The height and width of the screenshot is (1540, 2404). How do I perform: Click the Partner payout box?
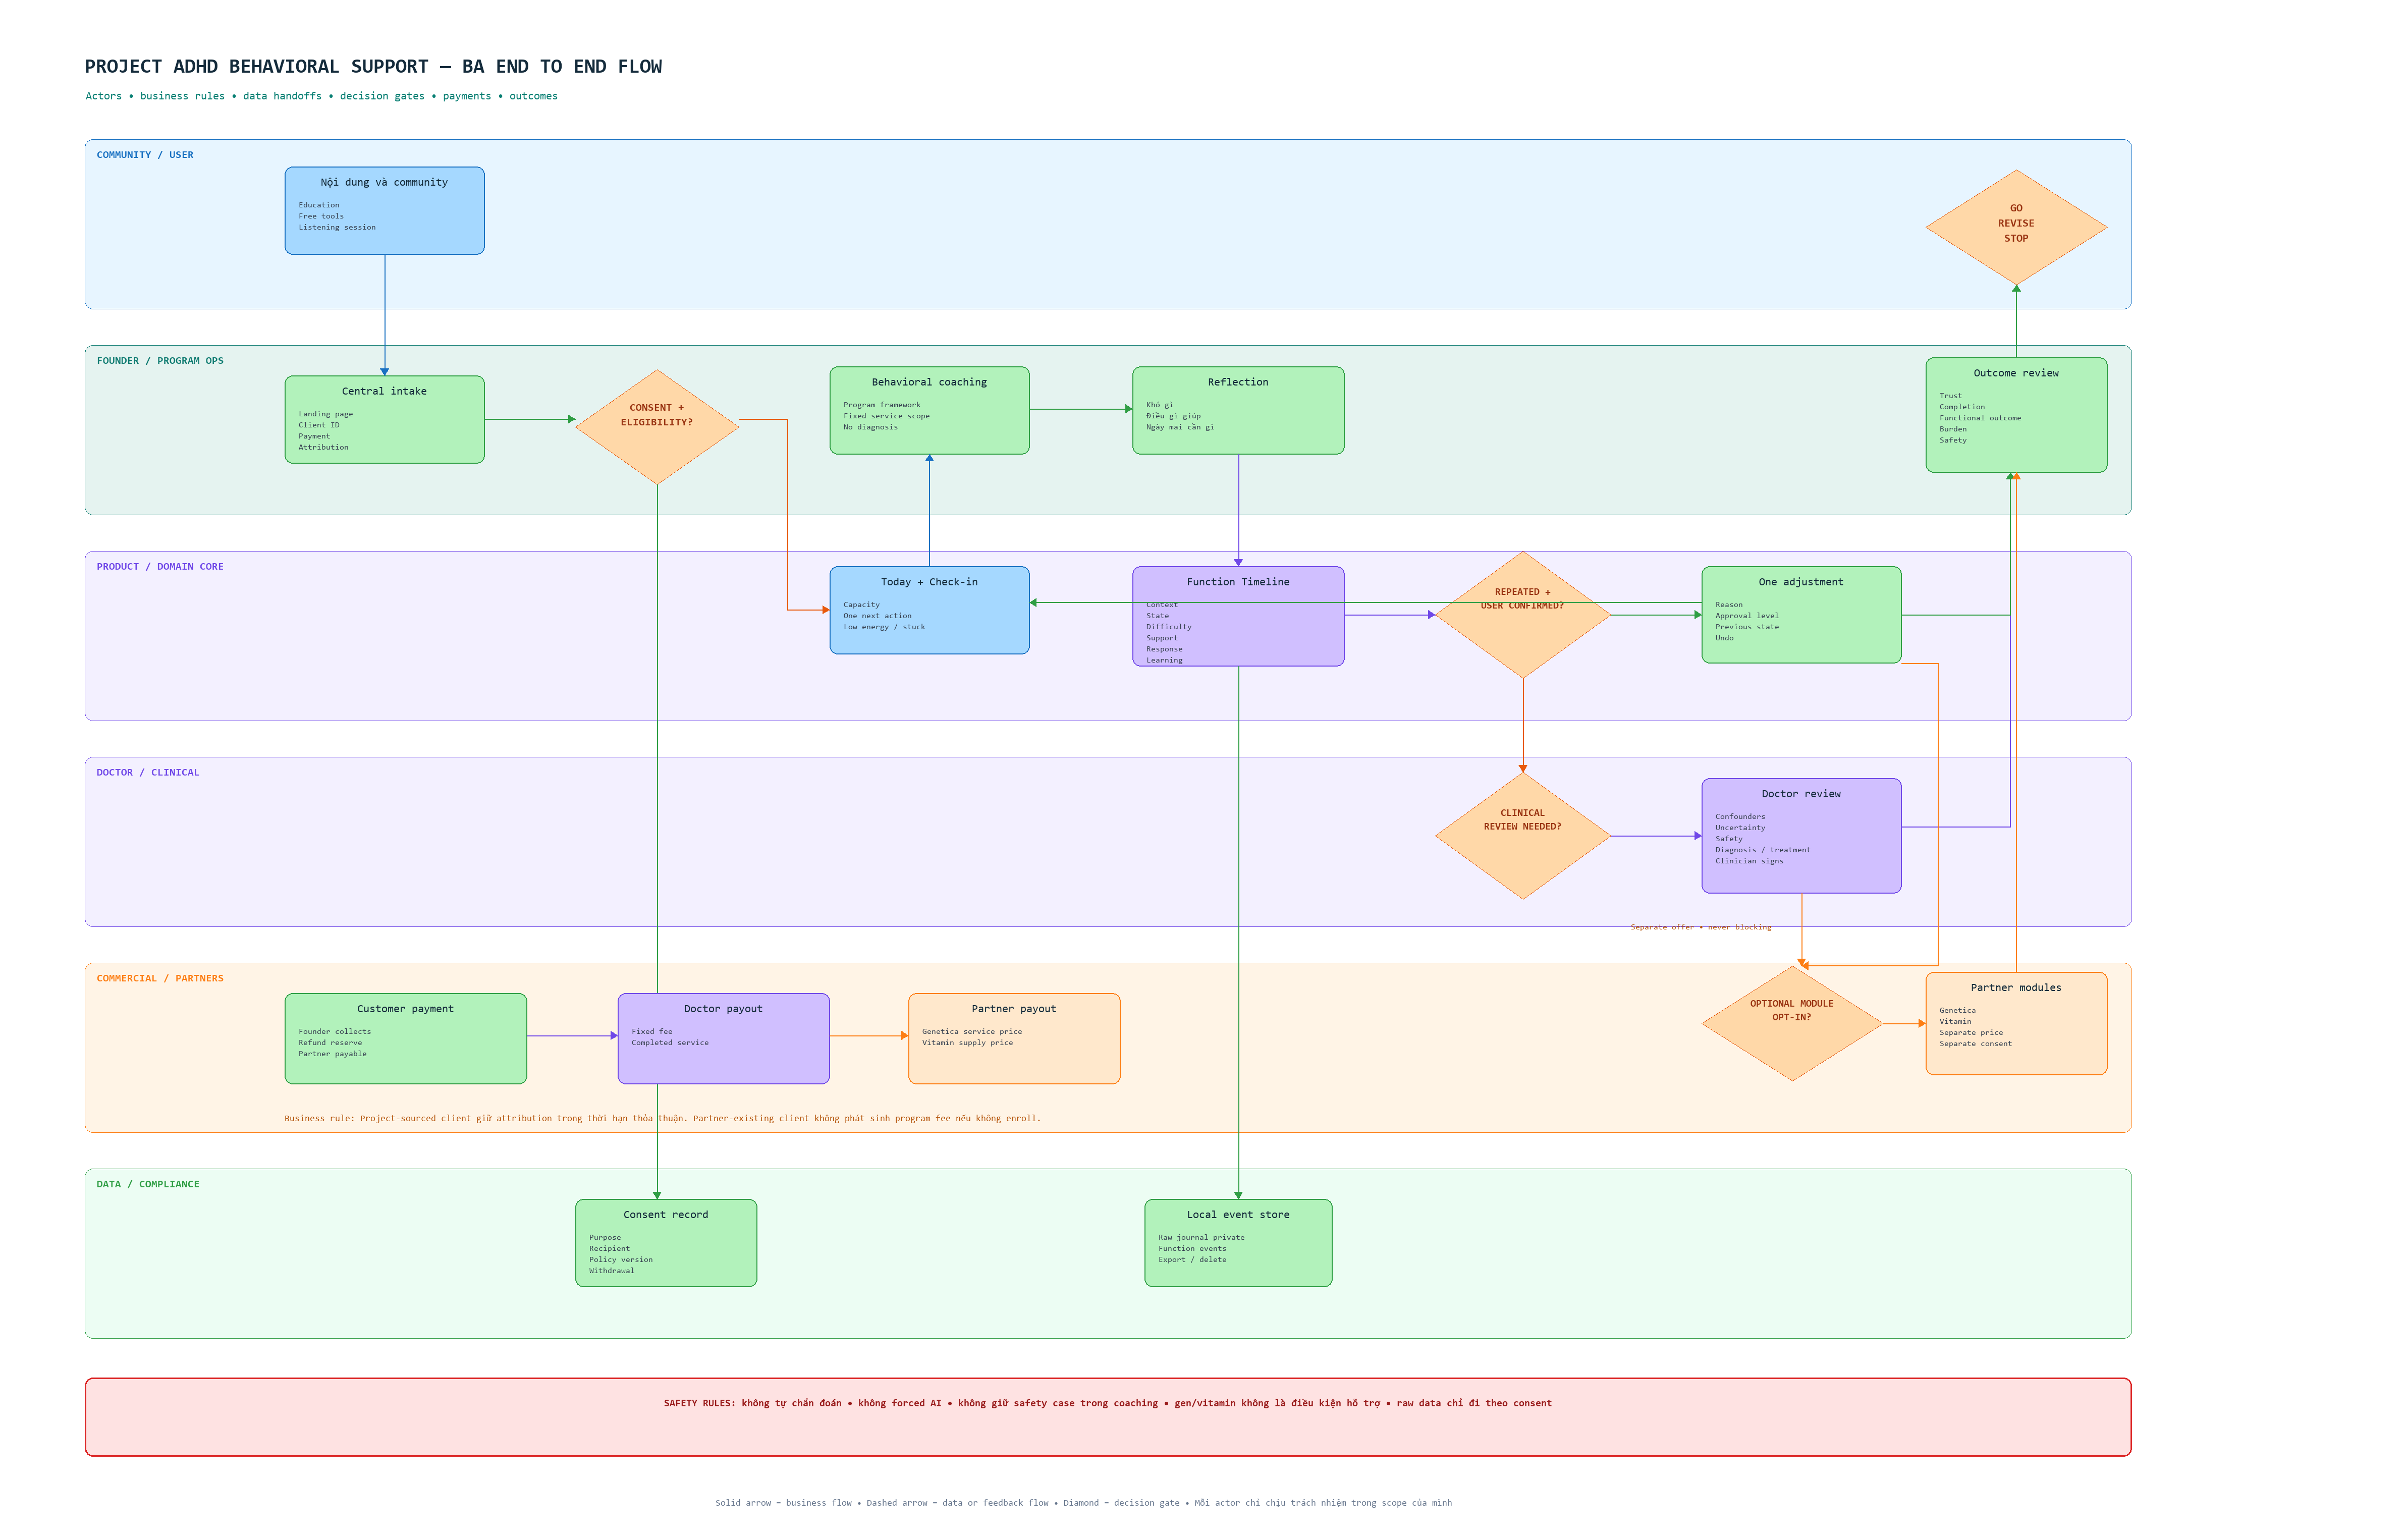tap(1014, 1038)
